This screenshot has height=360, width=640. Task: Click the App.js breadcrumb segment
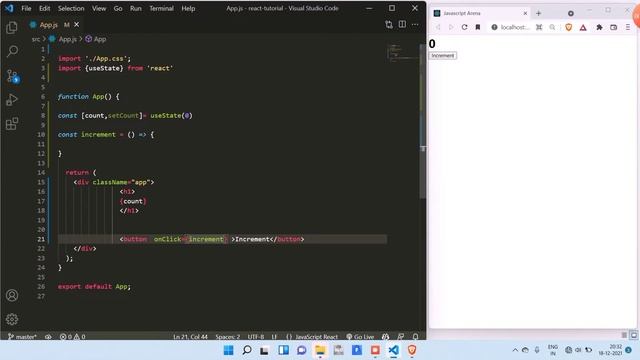click(67, 39)
